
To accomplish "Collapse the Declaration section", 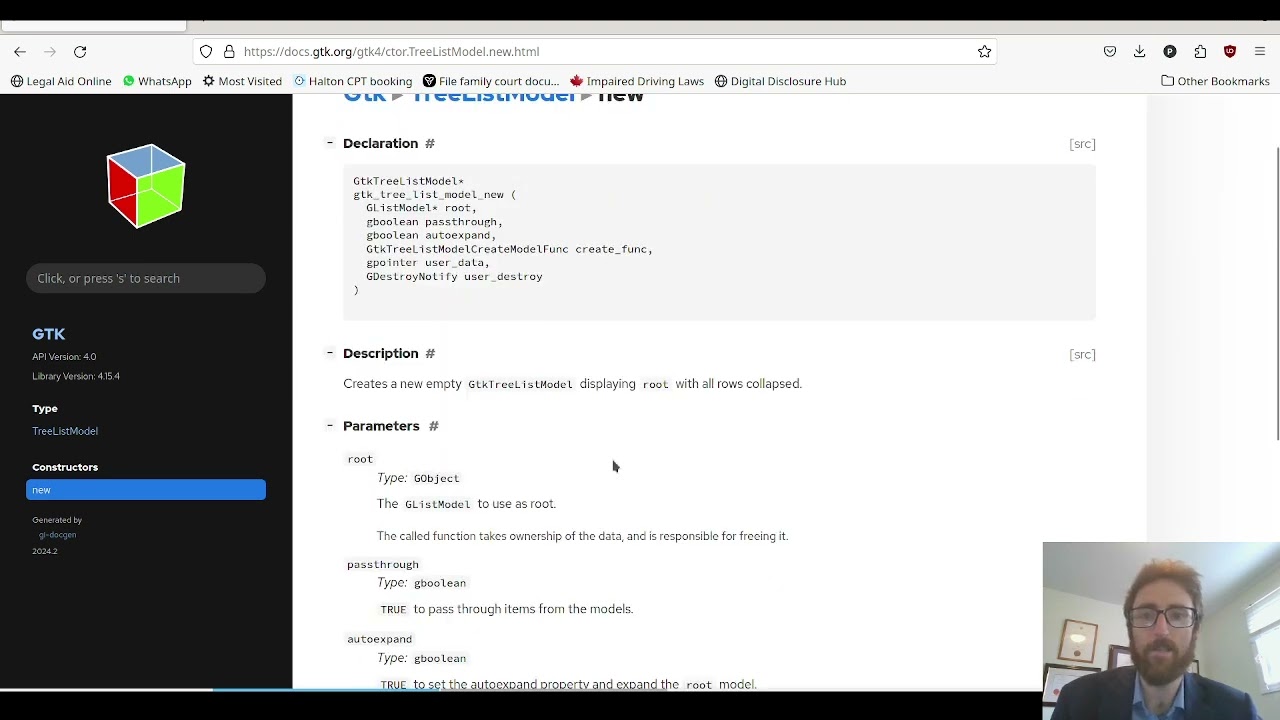I will (329, 143).
